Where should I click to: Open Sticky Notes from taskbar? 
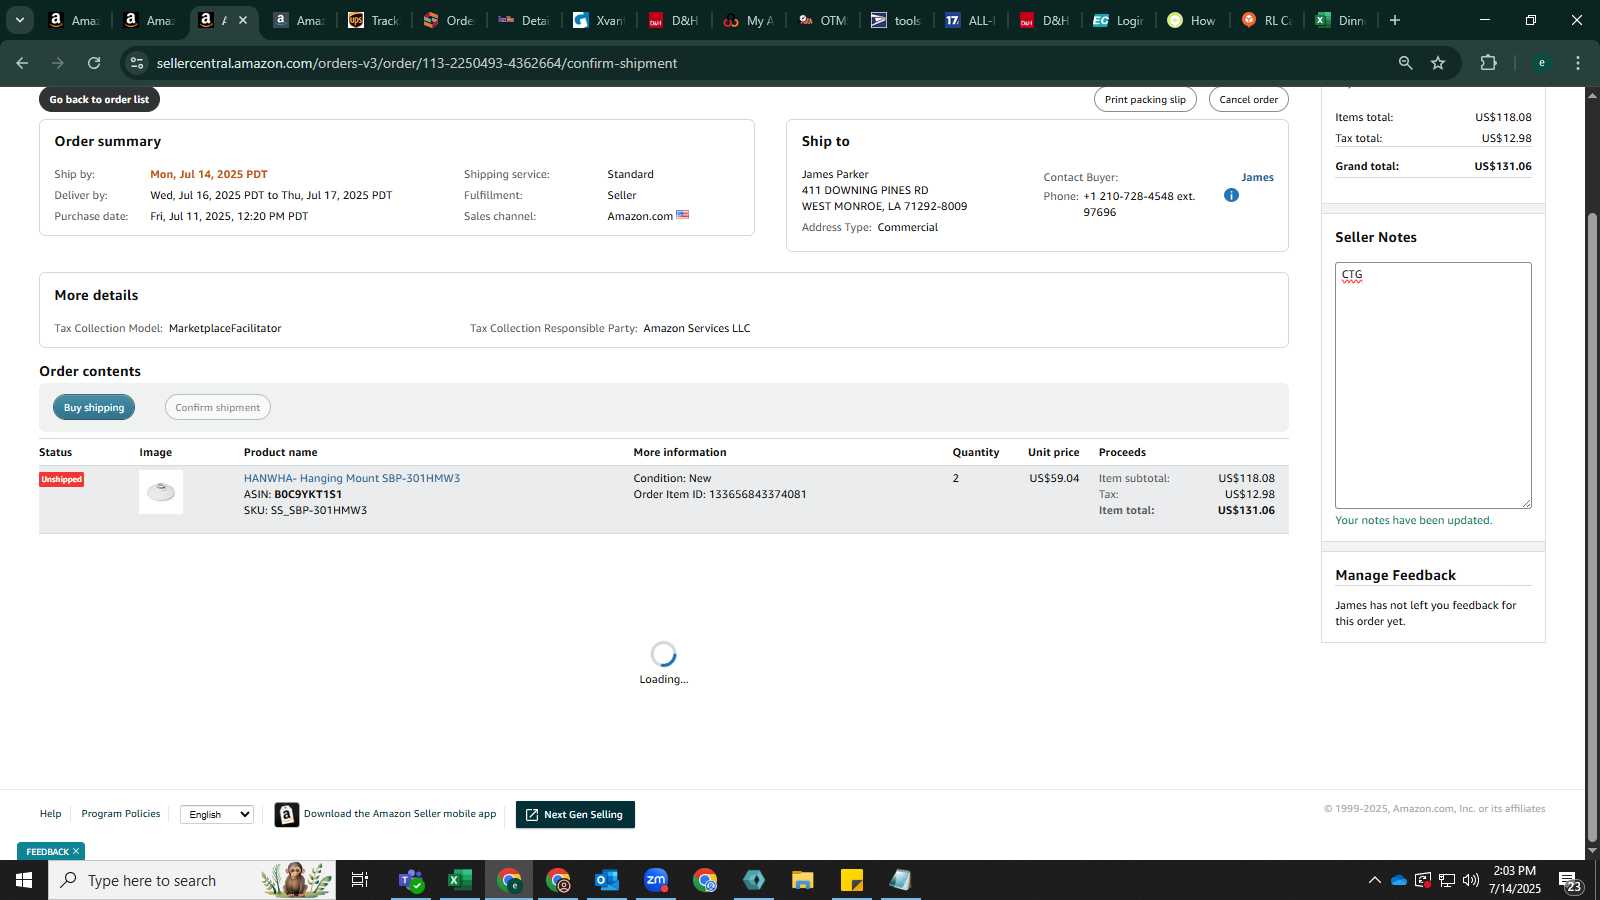point(851,880)
